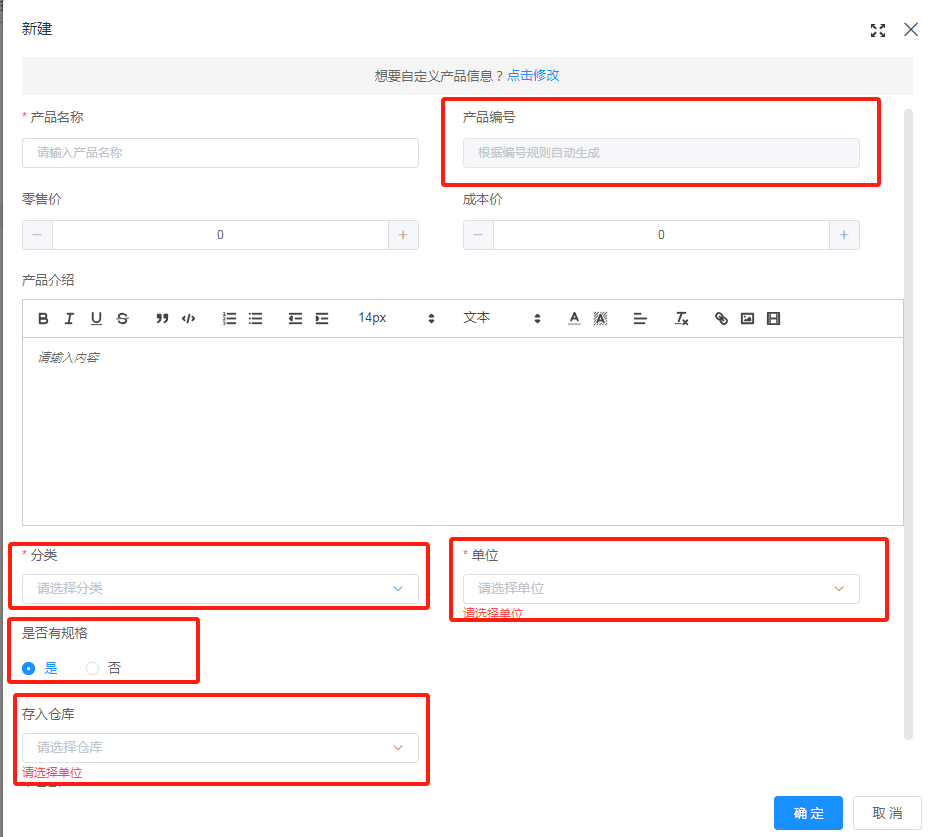Toggle bold formatting in the editor
This screenshot has height=837, width=932.
click(x=43, y=318)
